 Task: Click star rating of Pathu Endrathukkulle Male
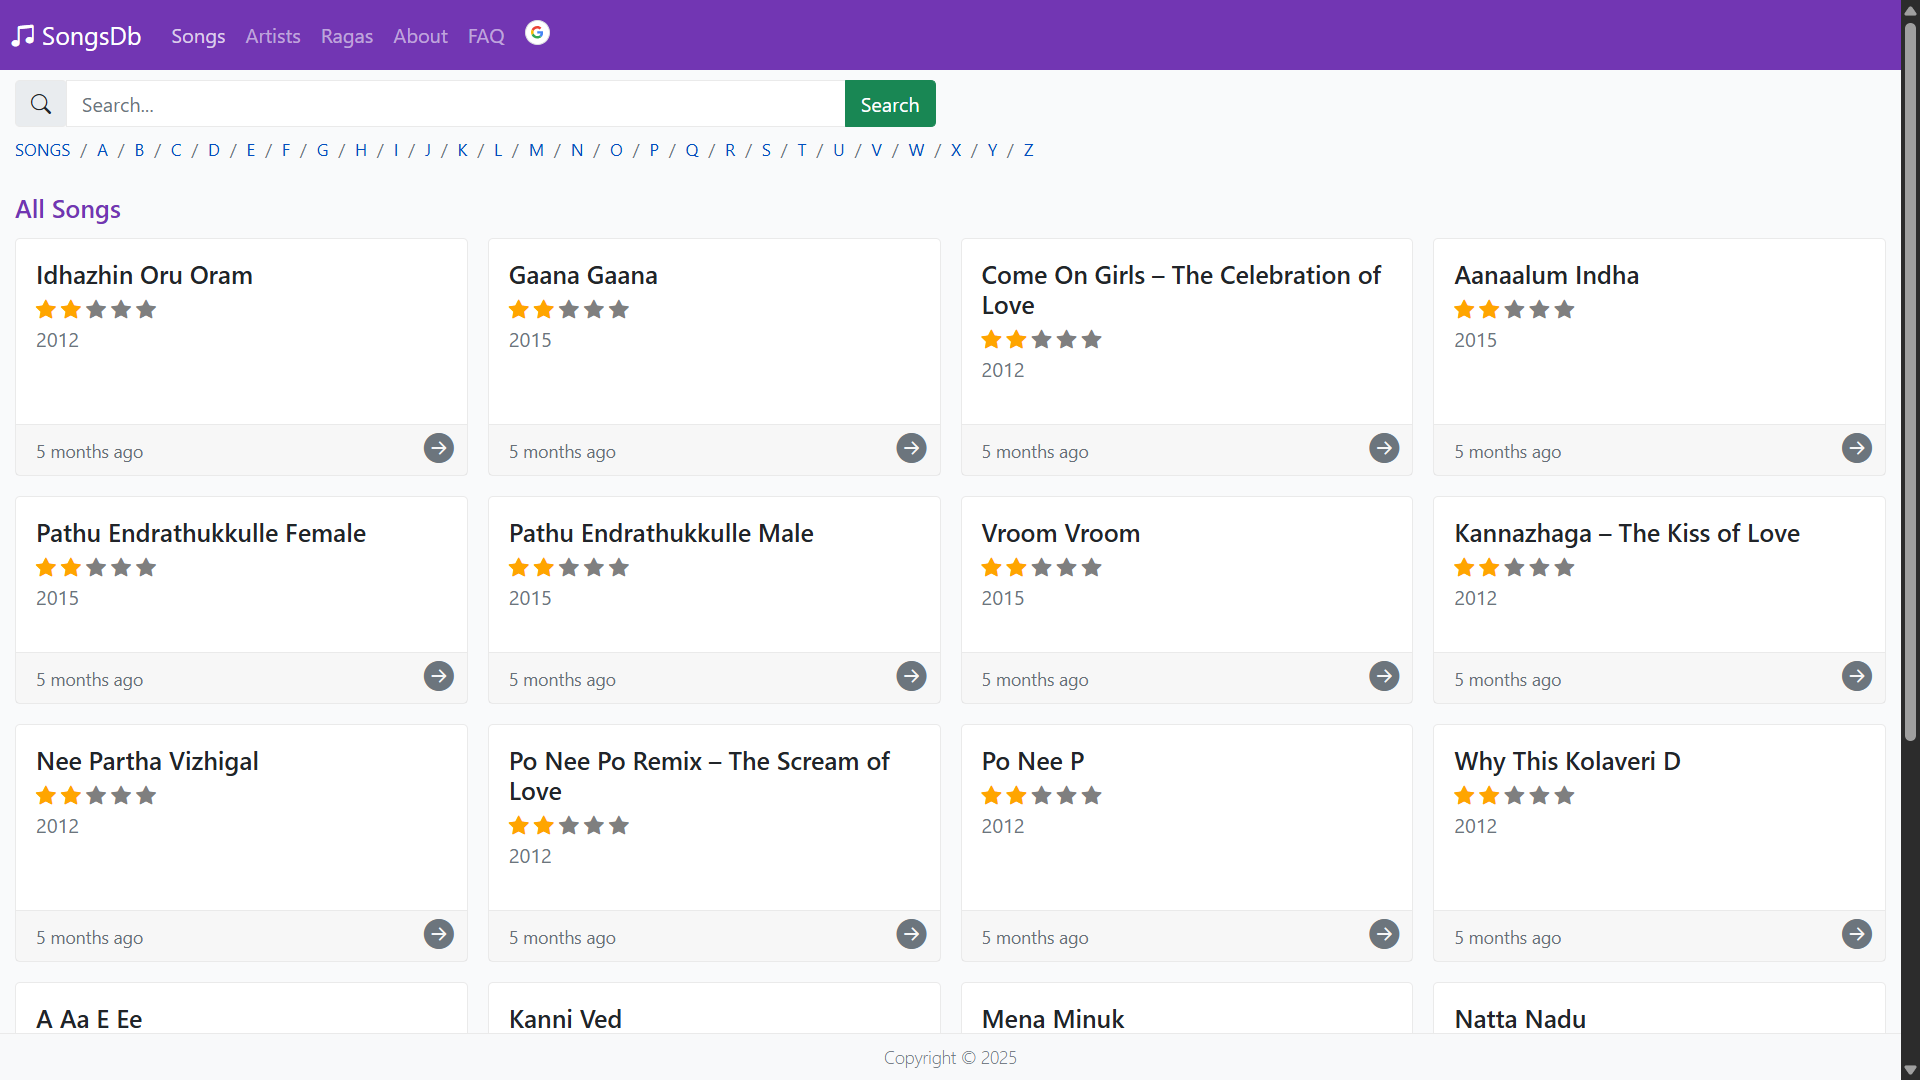click(569, 568)
